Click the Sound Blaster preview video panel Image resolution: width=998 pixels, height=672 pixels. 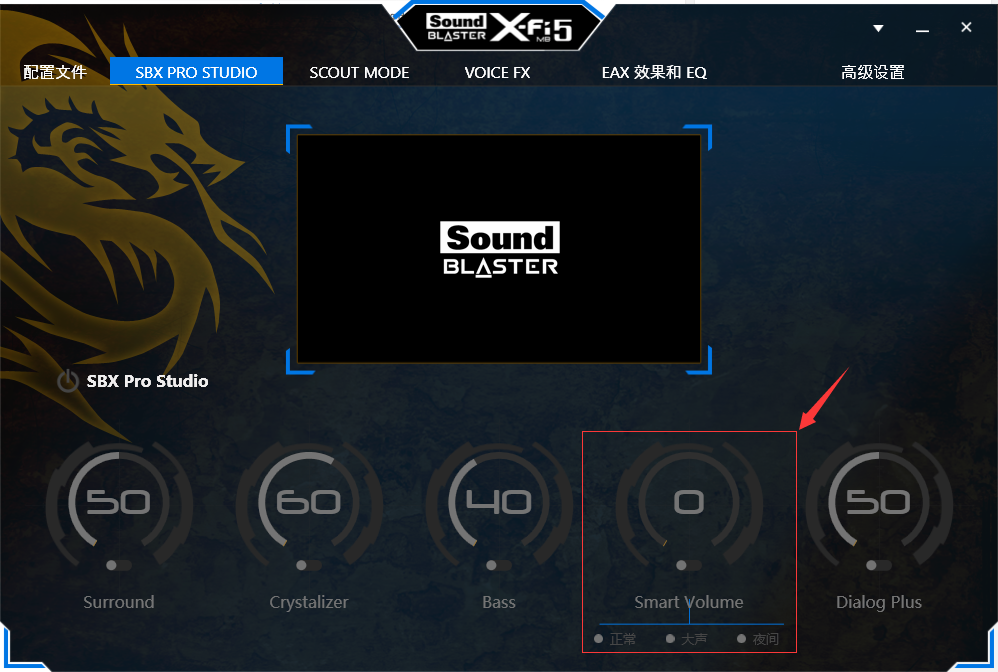[499, 249]
